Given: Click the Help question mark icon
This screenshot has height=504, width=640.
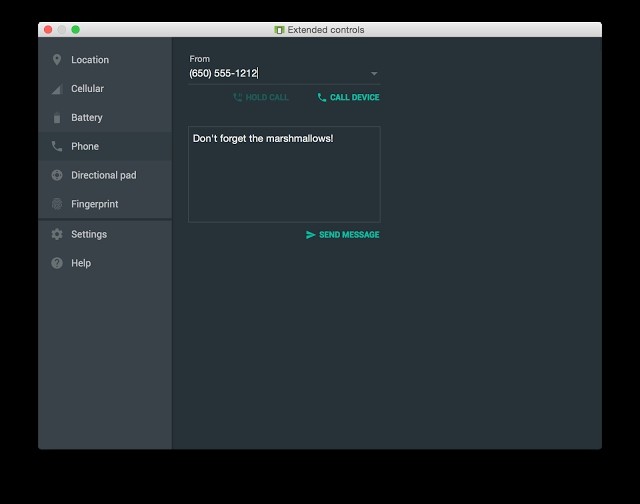Looking at the screenshot, I should (57, 263).
